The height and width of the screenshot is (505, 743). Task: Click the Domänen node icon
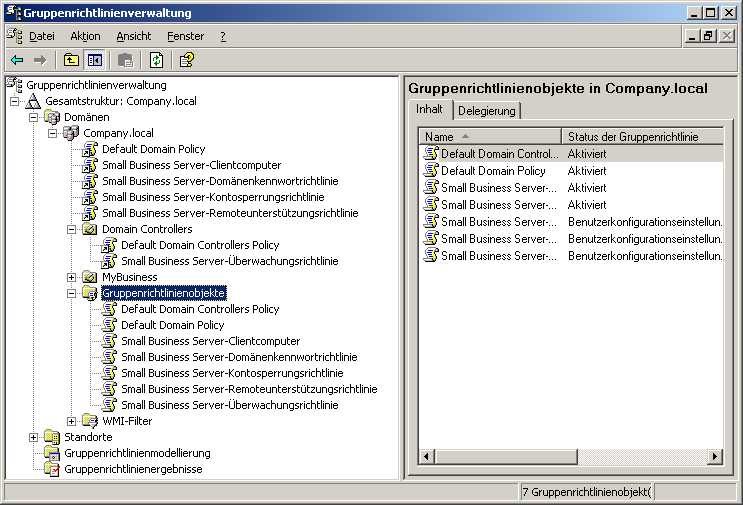(x=52, y=117)
